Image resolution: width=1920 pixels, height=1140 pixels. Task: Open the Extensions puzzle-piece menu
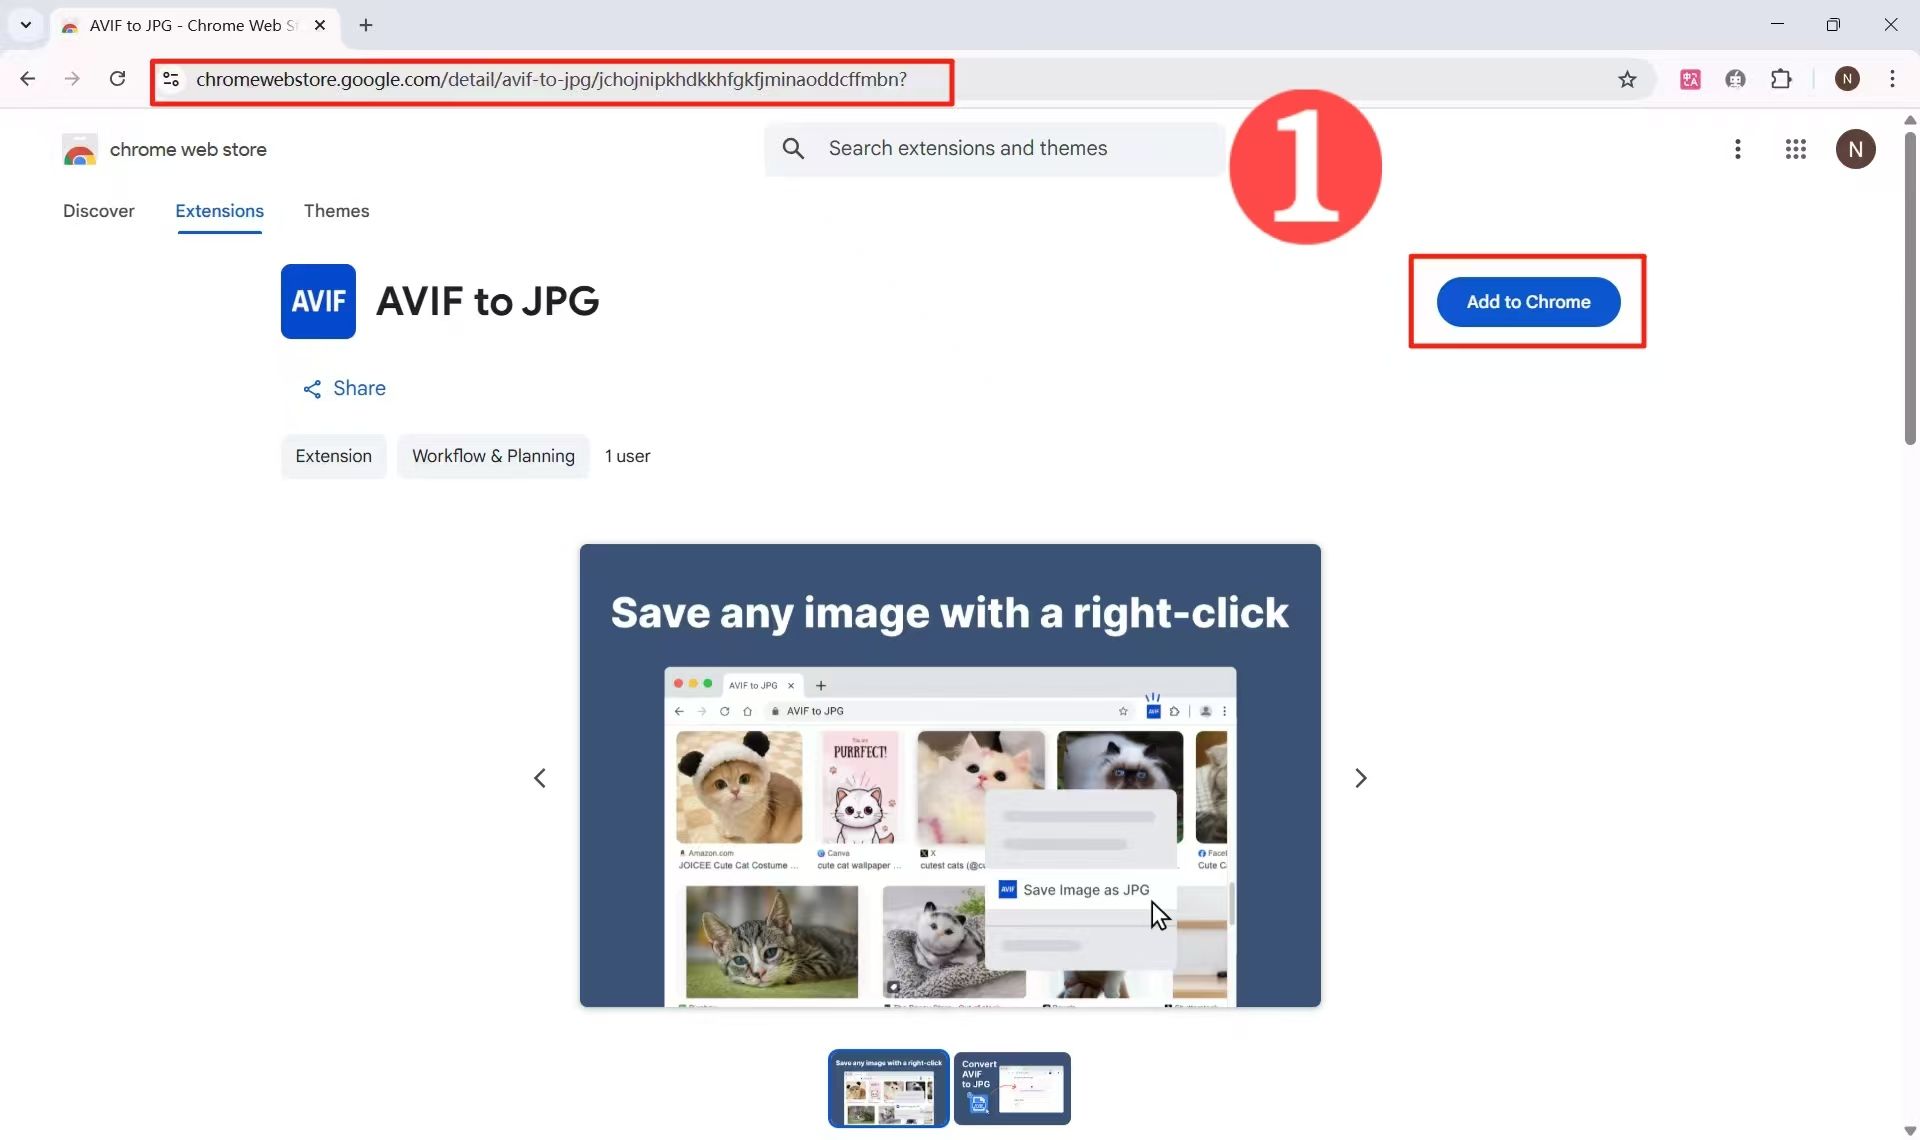[x=1781, y=79]
